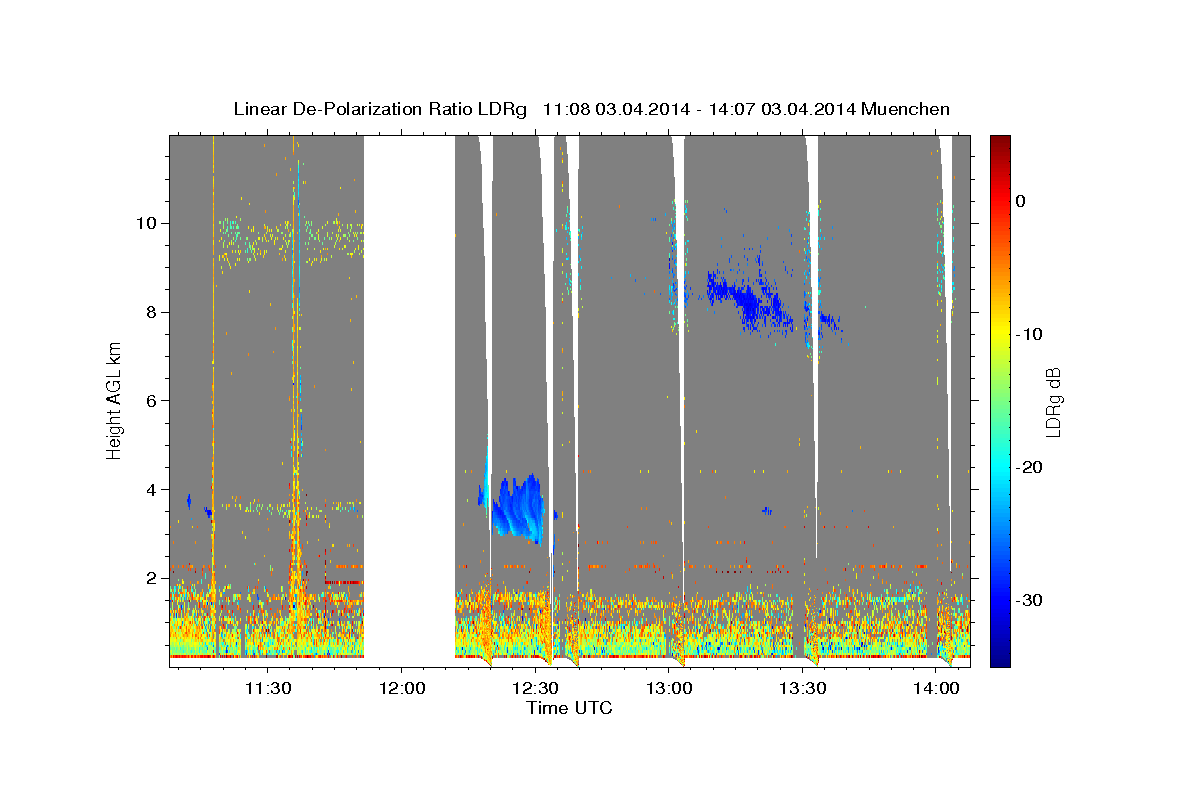Click the colorbar value -10

(1030, 334)
